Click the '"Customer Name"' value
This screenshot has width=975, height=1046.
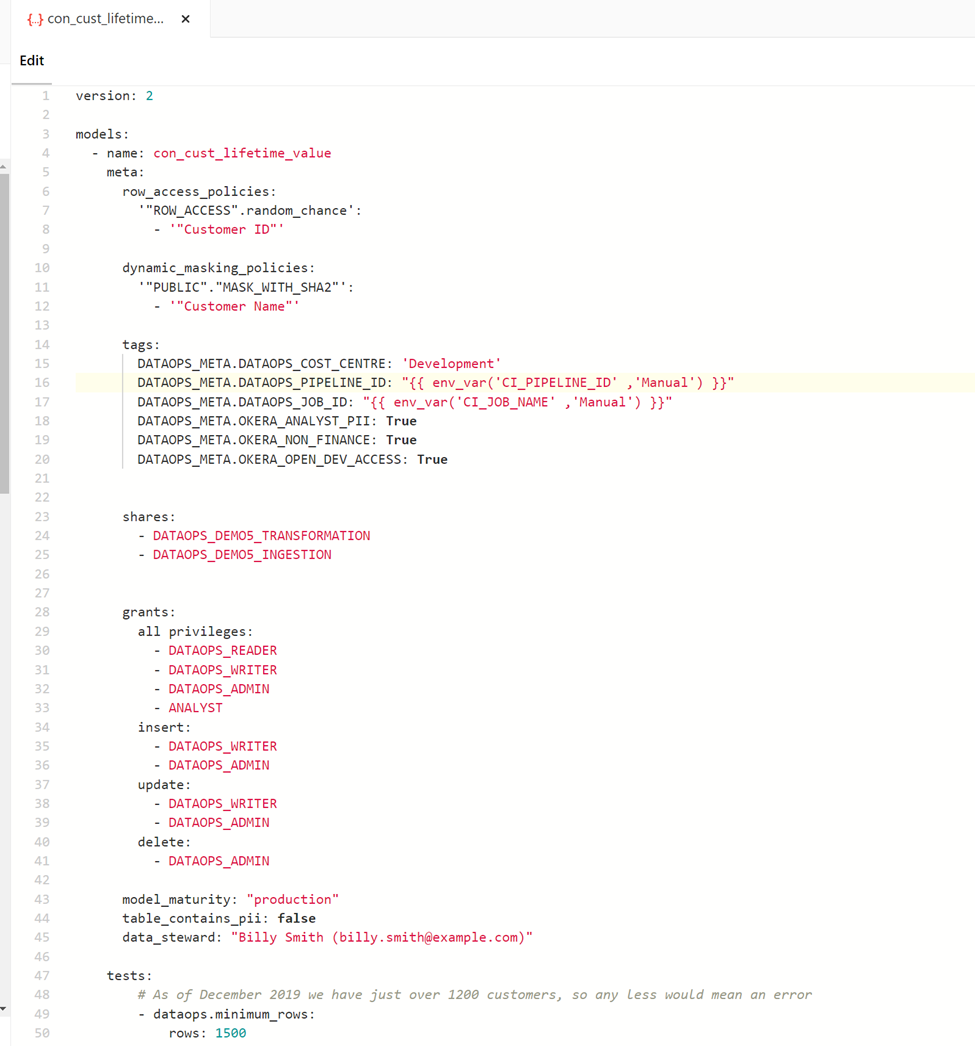tap(234, 306)
